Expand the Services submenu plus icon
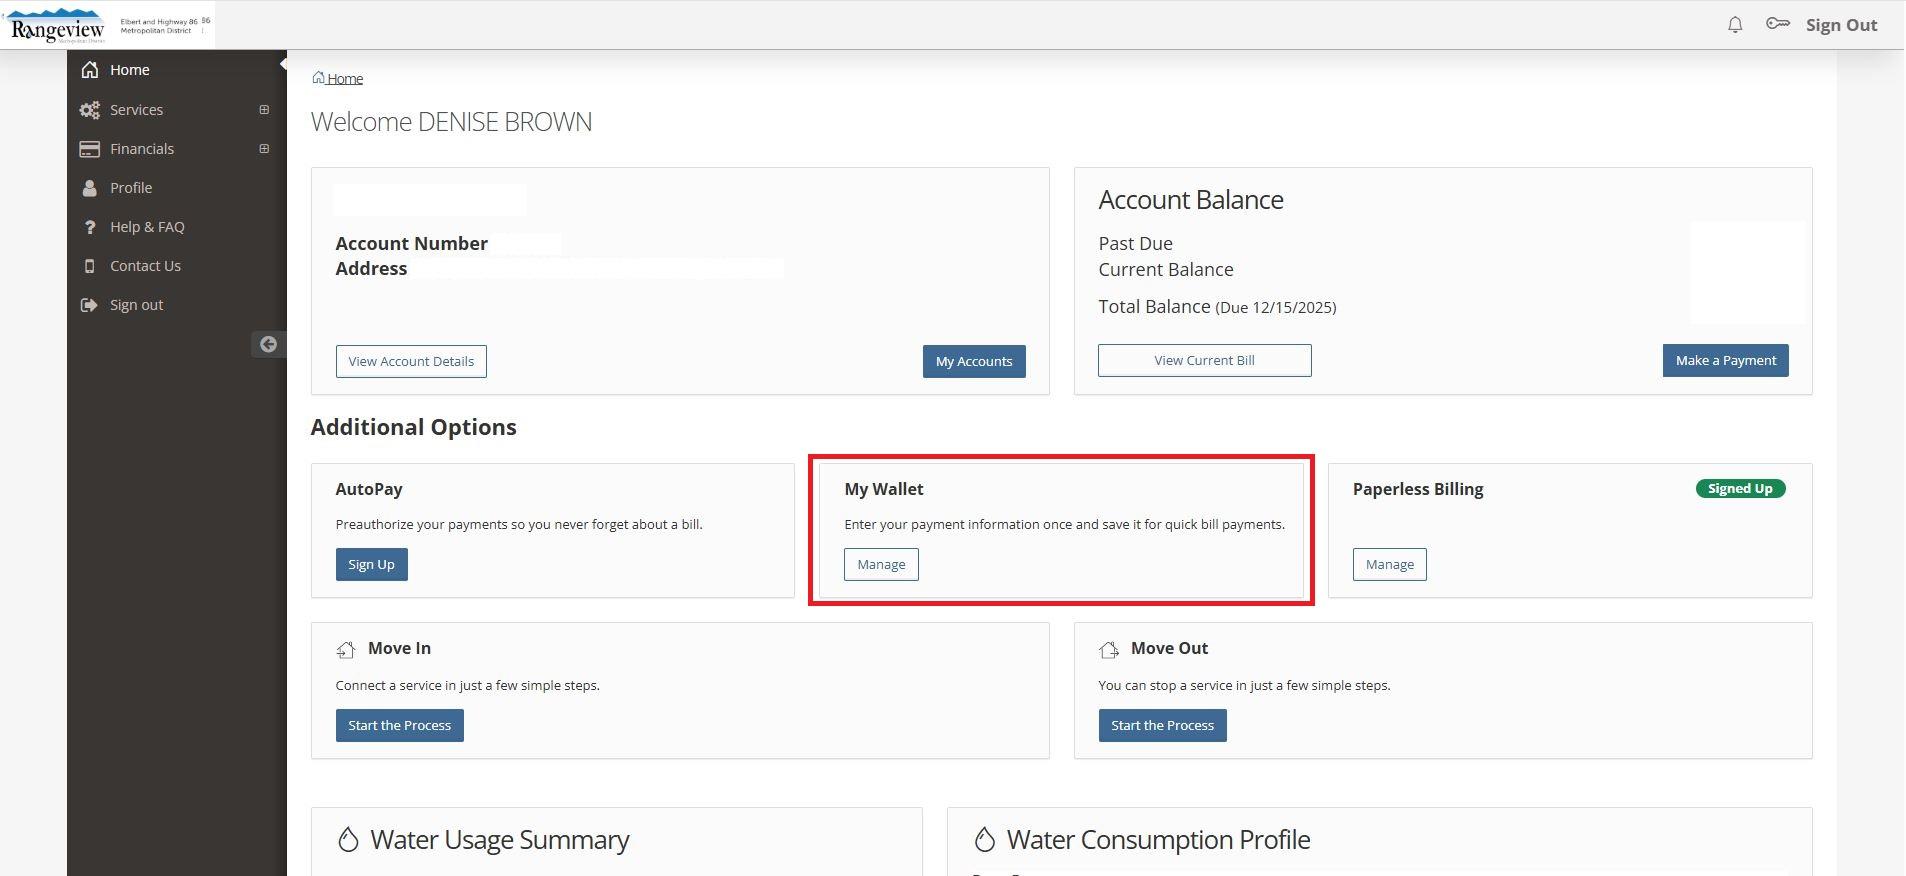 pyautogui.click(x=264, y=110)
